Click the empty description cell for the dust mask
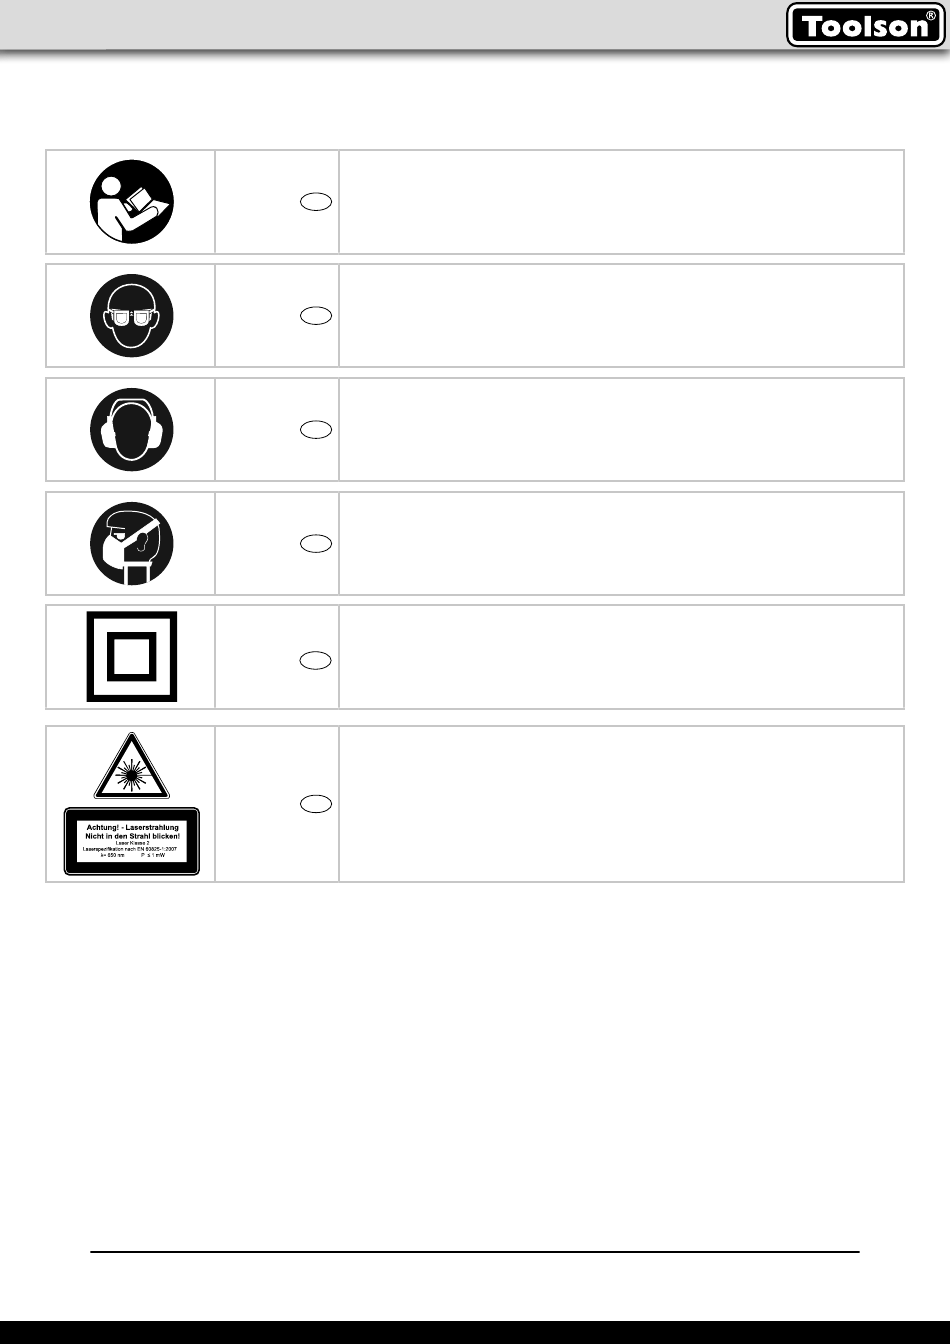The image size is (950, 1344). pos(621,543)
